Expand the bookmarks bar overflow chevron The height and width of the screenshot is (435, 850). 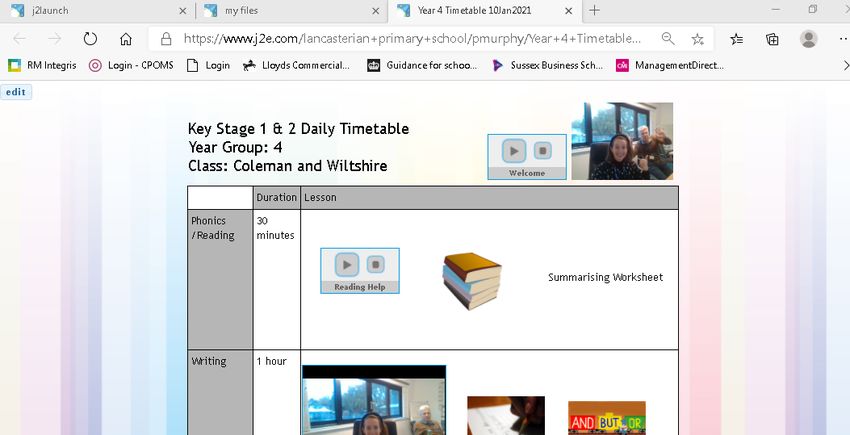[x=845, y=66]
